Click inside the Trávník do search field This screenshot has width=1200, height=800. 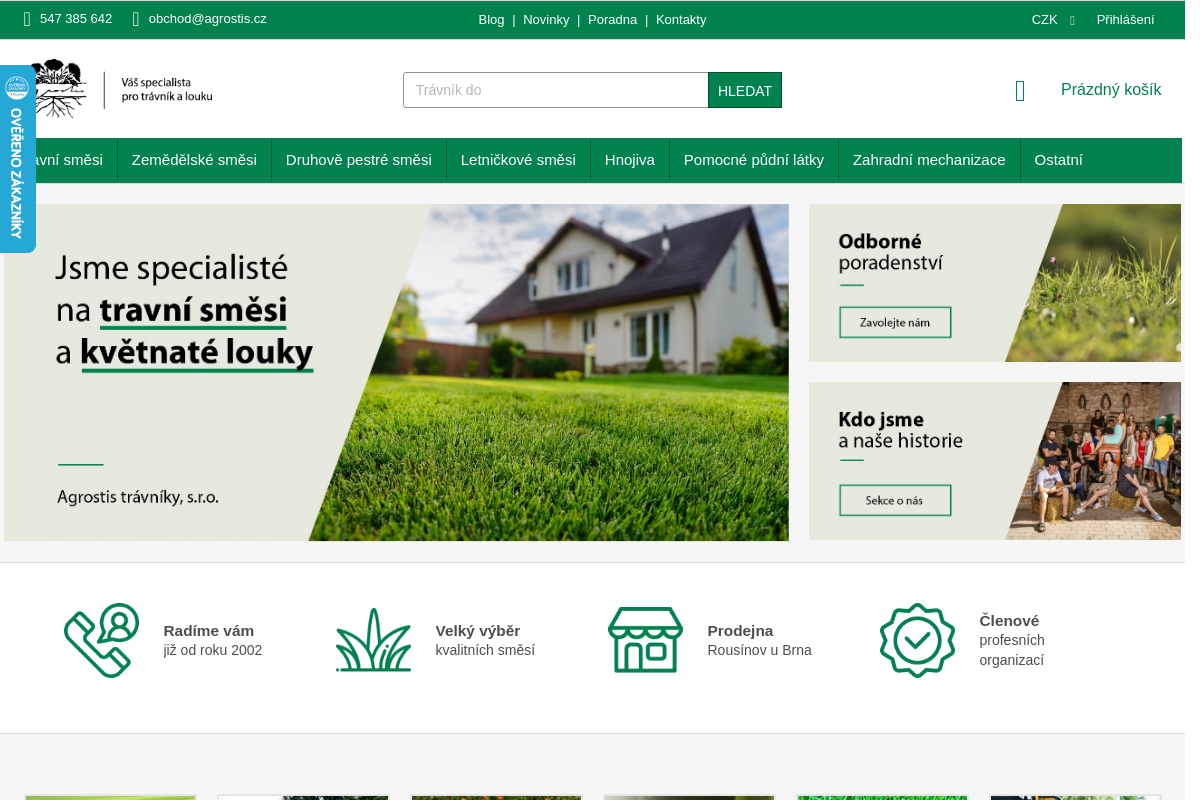(x=555, y=89)
